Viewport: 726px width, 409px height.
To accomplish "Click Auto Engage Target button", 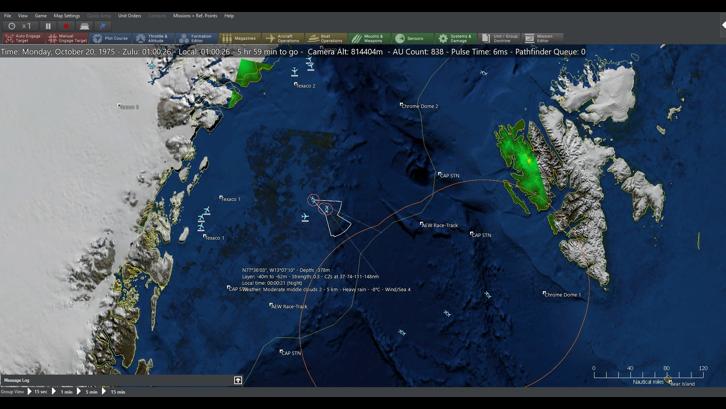I will 23,38.
